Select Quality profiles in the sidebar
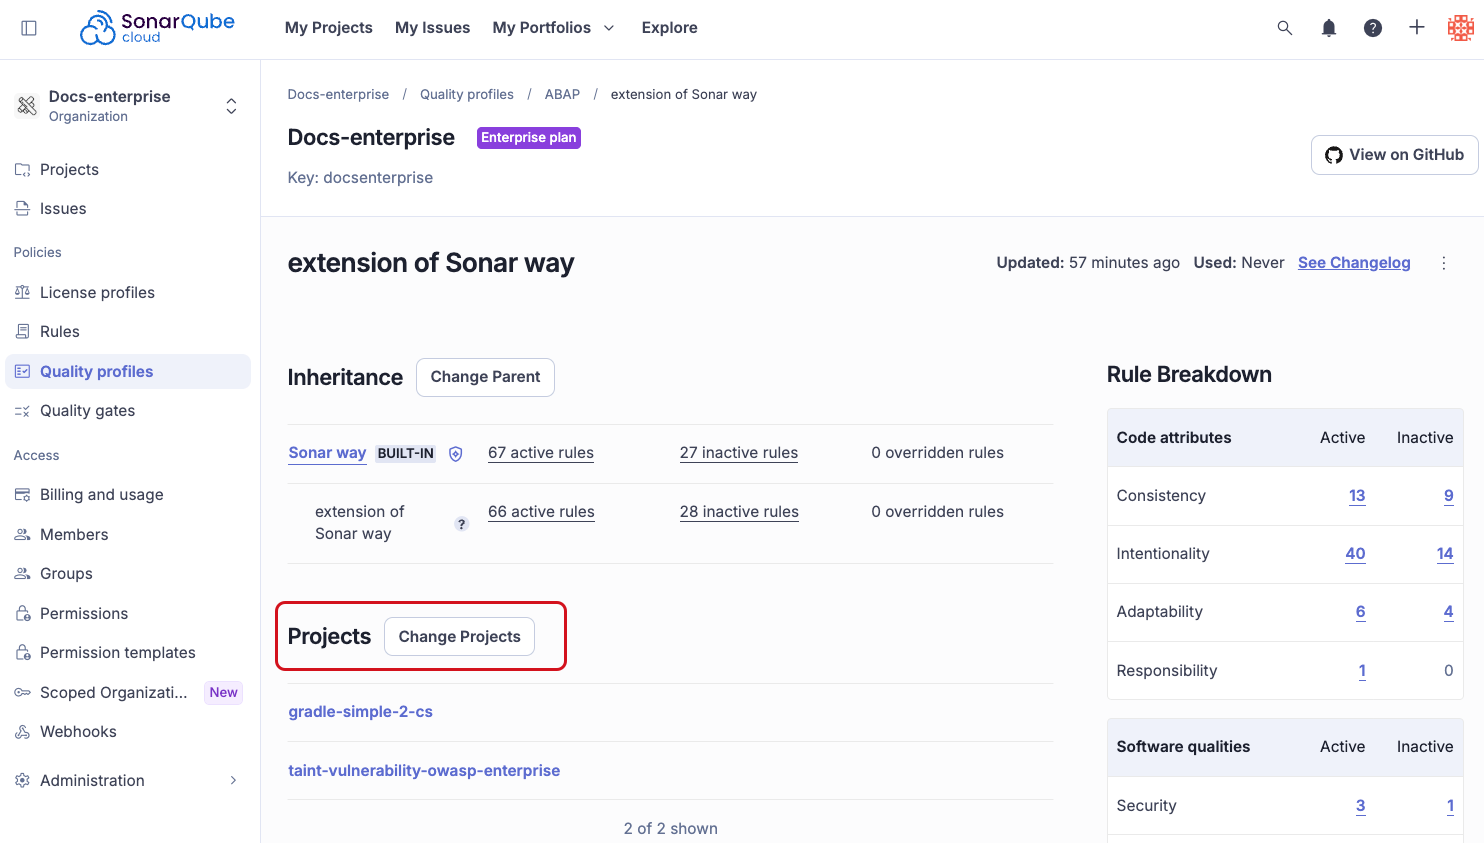 128,372
